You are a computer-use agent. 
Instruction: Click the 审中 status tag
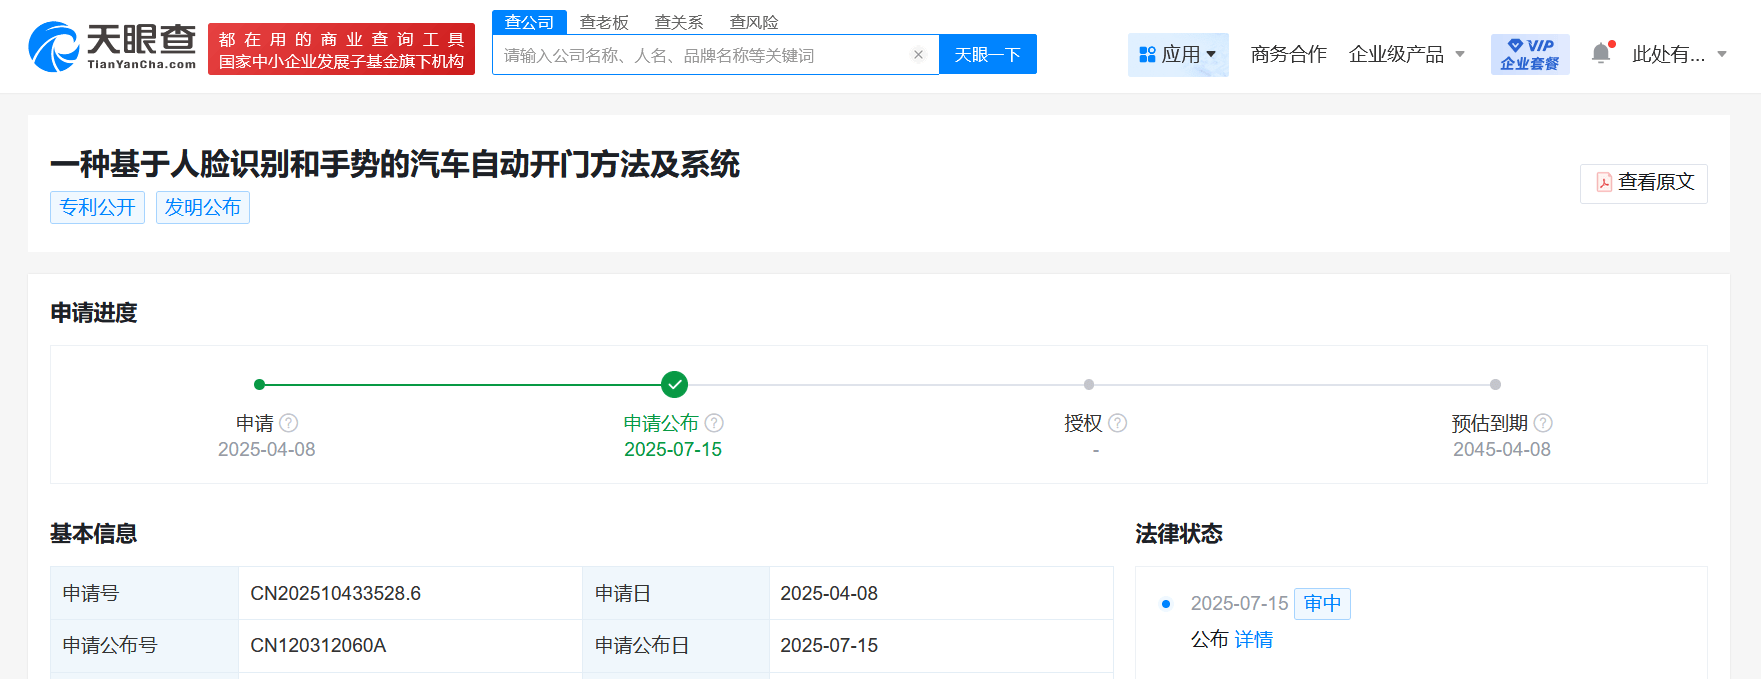1322,604
